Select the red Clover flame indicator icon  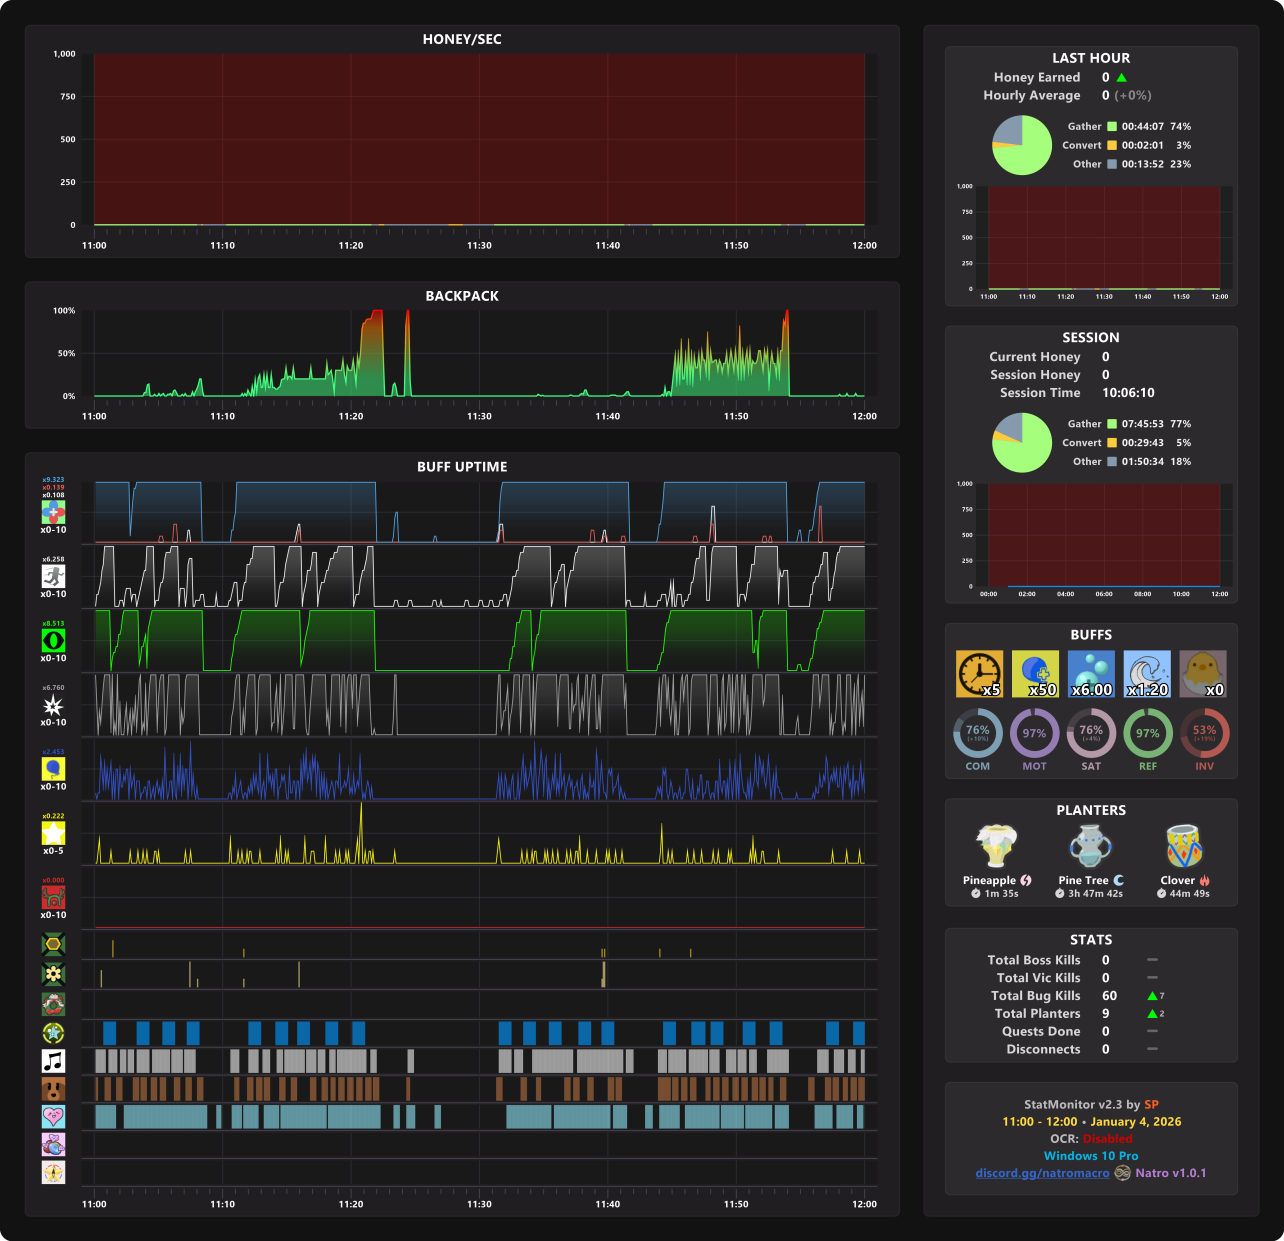click(x=1204, y=881)
